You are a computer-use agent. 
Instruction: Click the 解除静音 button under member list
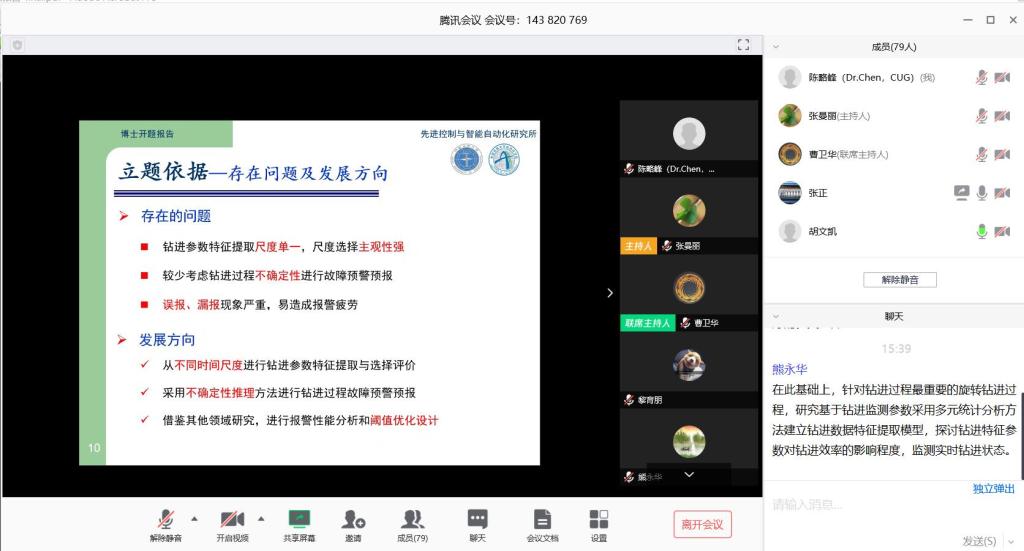(899, 280)
